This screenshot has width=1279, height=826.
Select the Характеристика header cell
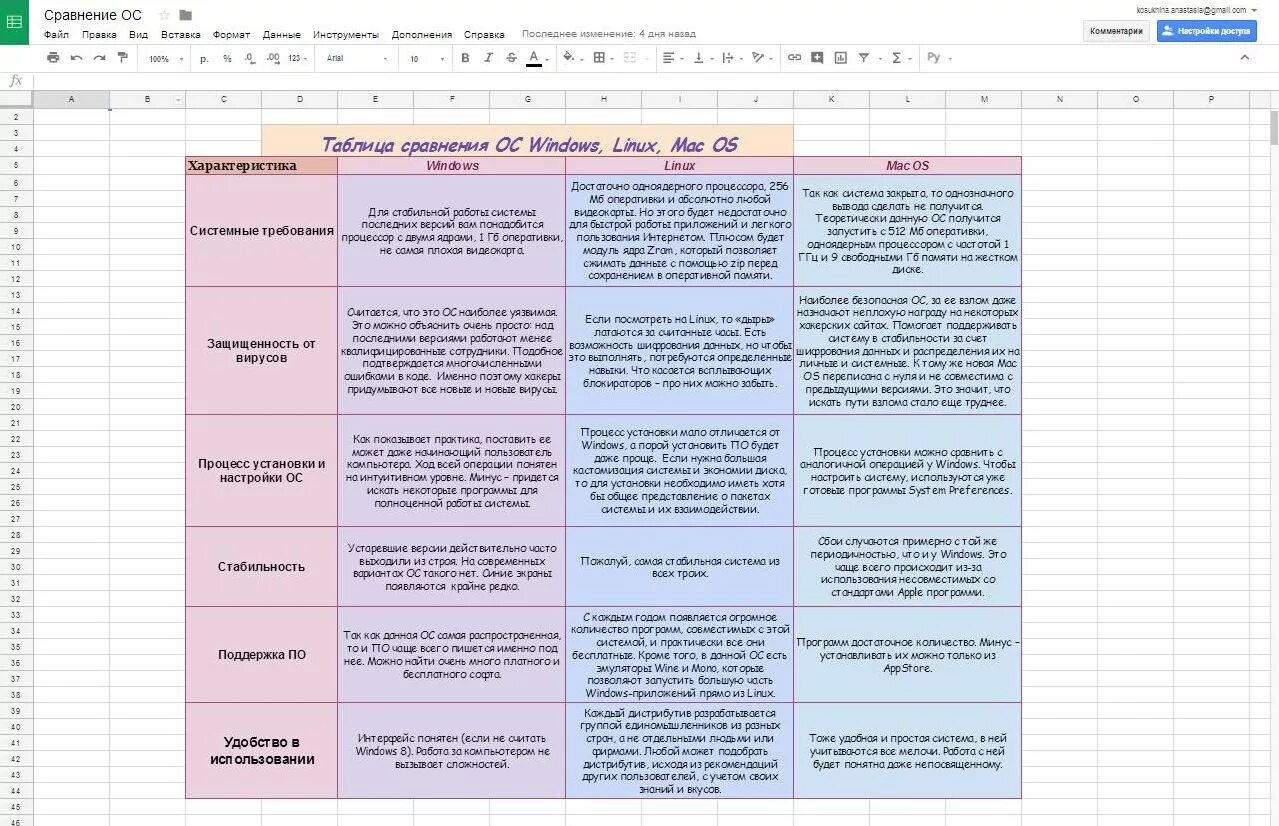click(261, 165)
